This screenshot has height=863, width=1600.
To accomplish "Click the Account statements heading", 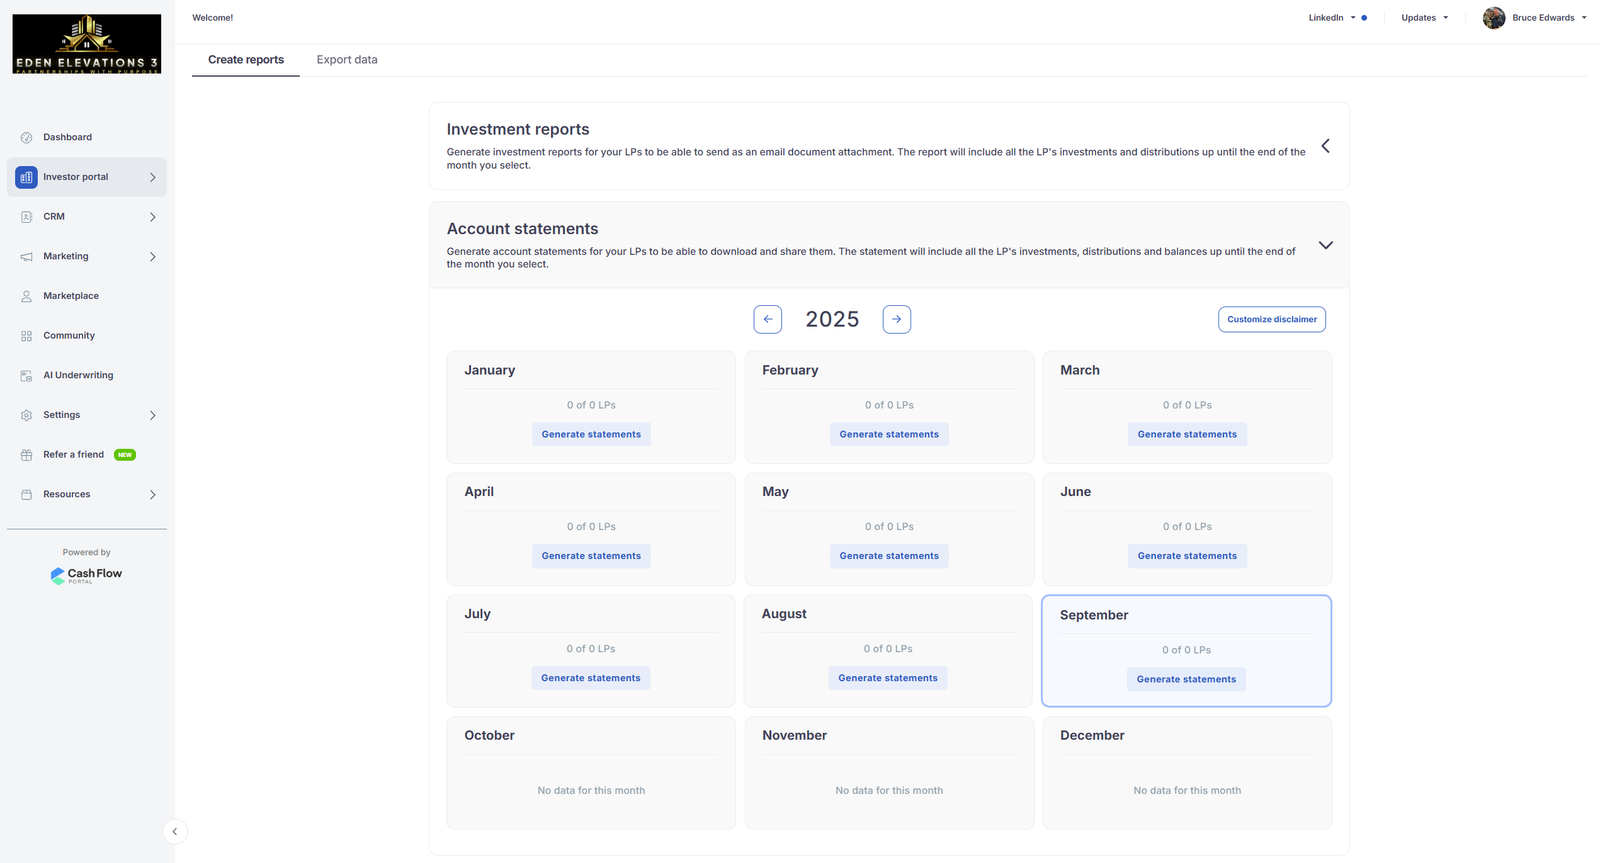I will (x=522, y=229).
